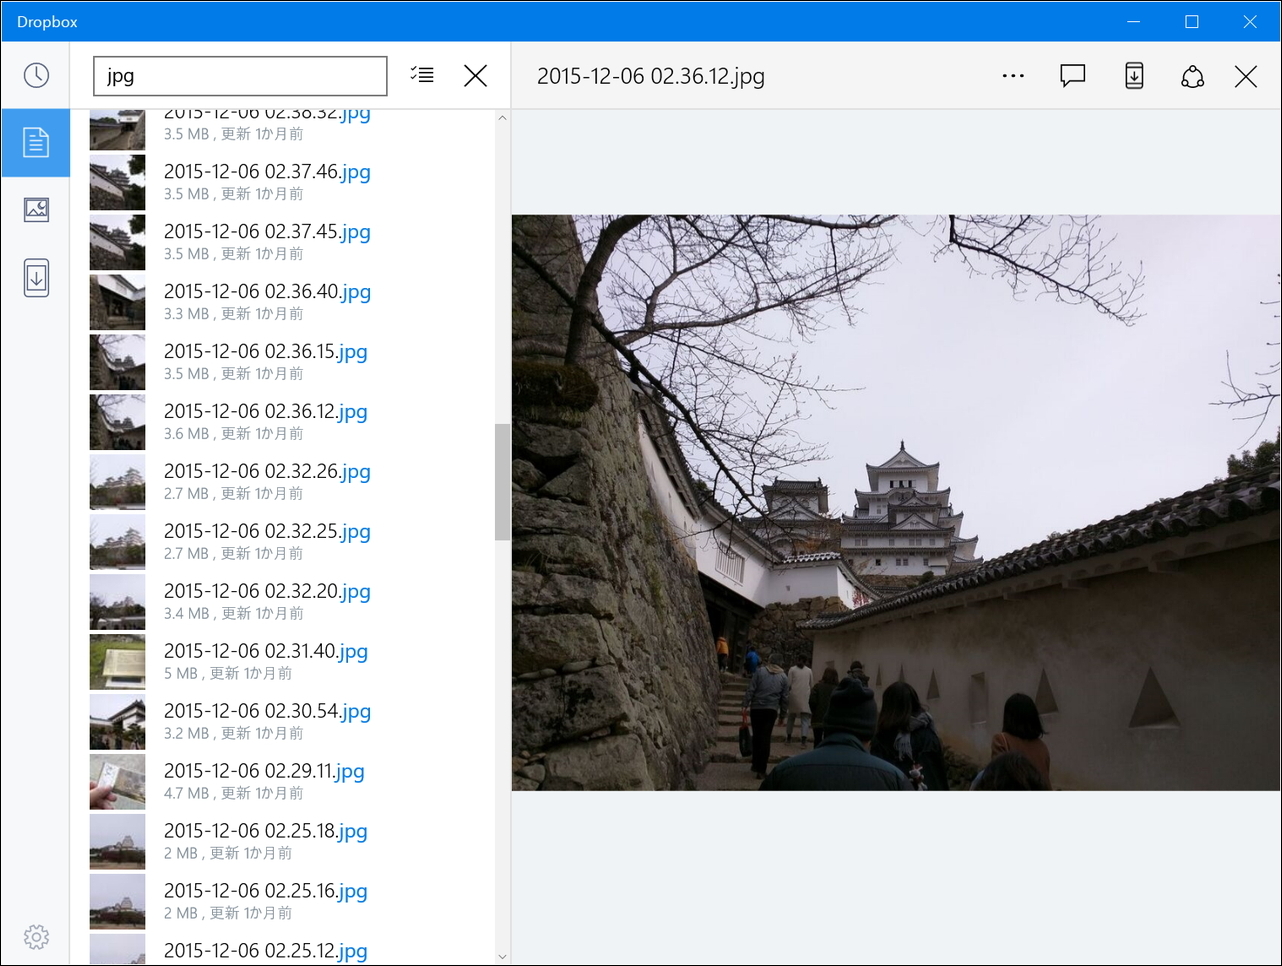Minimize the Dropbox window
The width and height of the screenshot is (1282, 966).
(x=1134, y=21)
